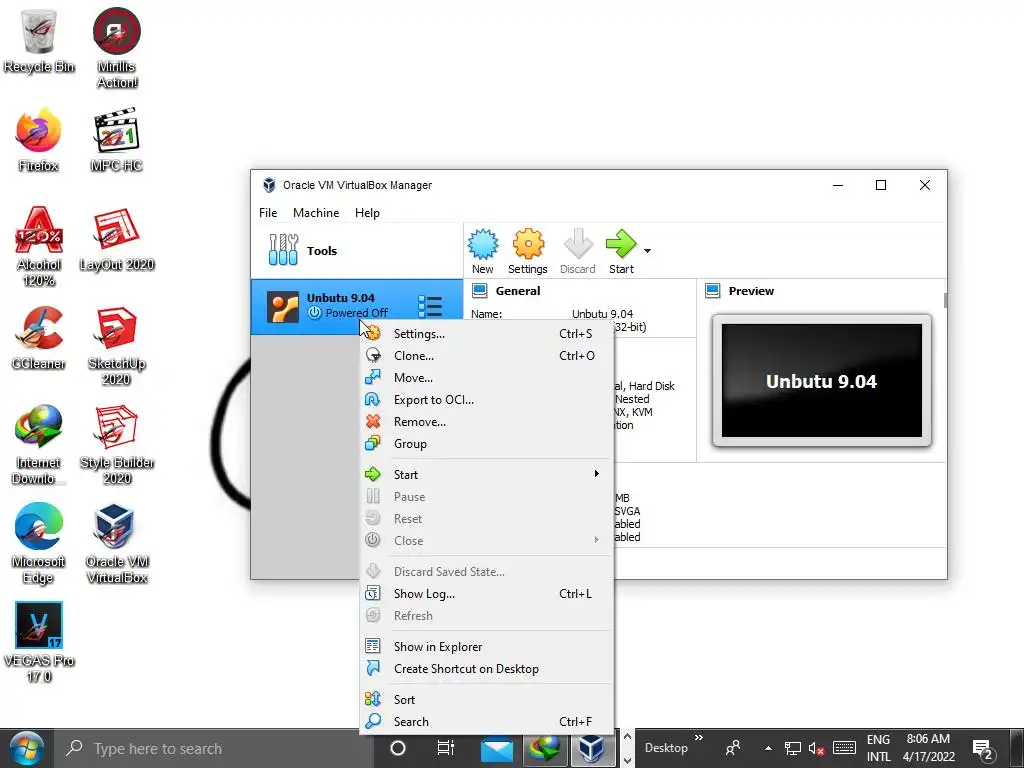
Task: Select Show in Explorer menu entry
Action: [487, 647]
